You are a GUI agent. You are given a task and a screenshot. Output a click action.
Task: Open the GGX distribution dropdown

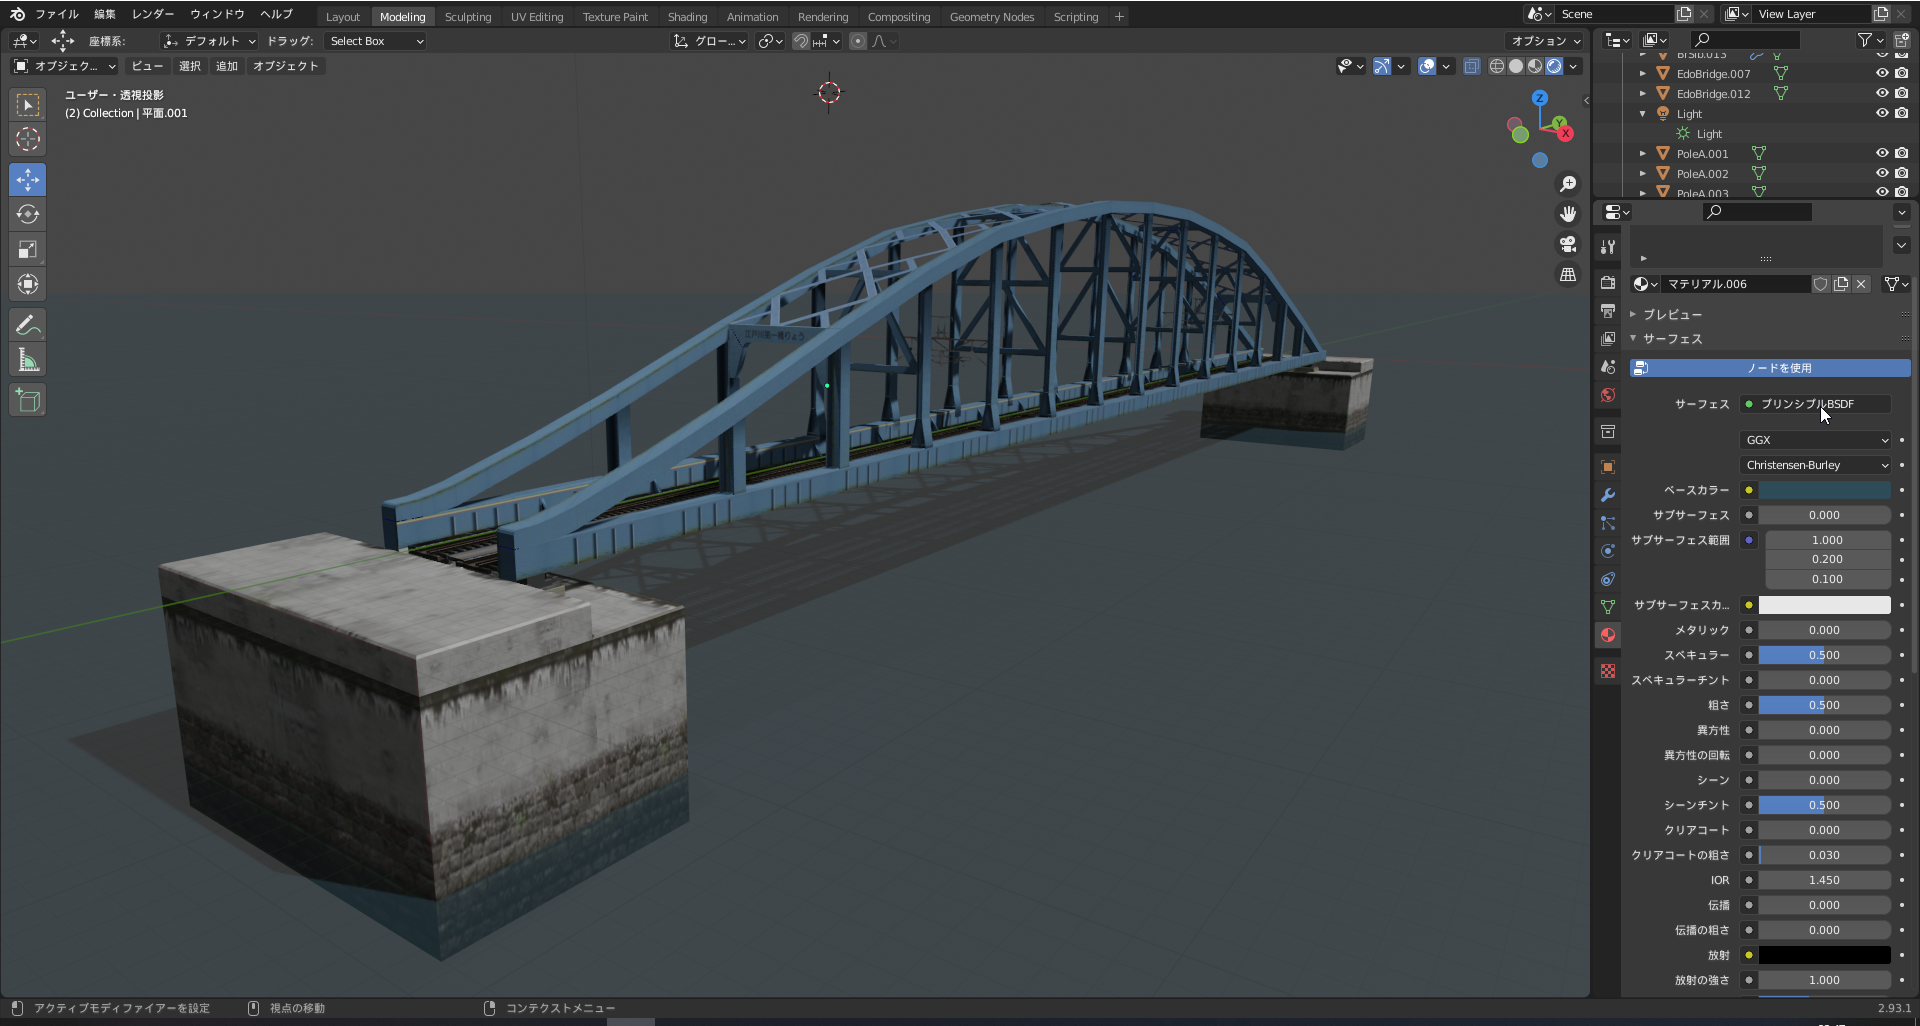tap(1815, 440)
